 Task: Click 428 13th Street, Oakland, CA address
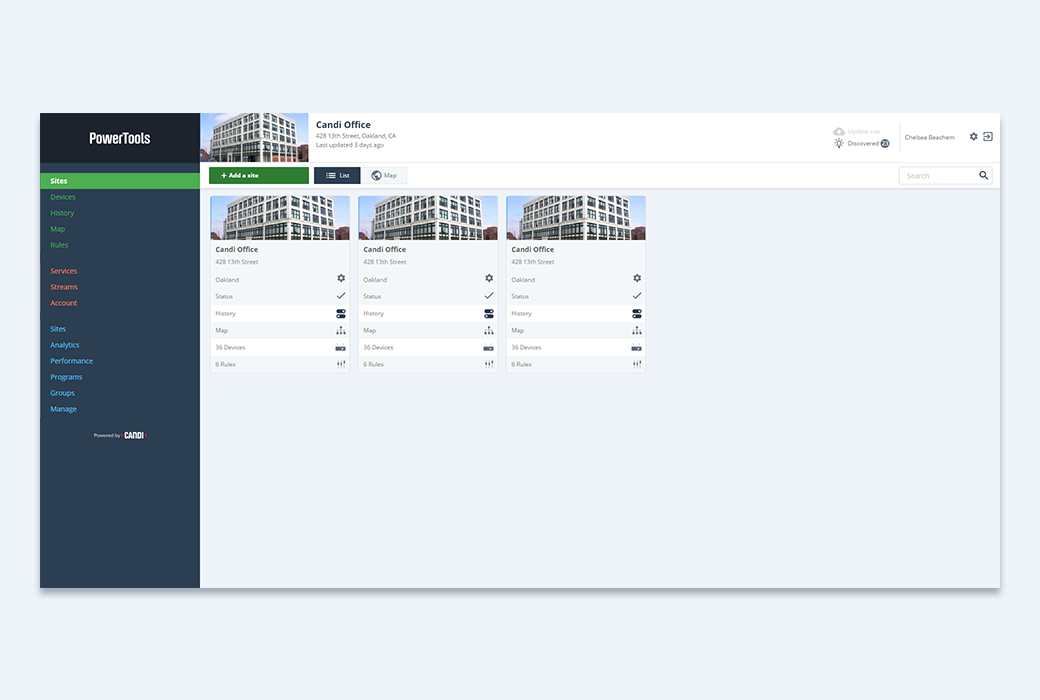tap(356, 135)
